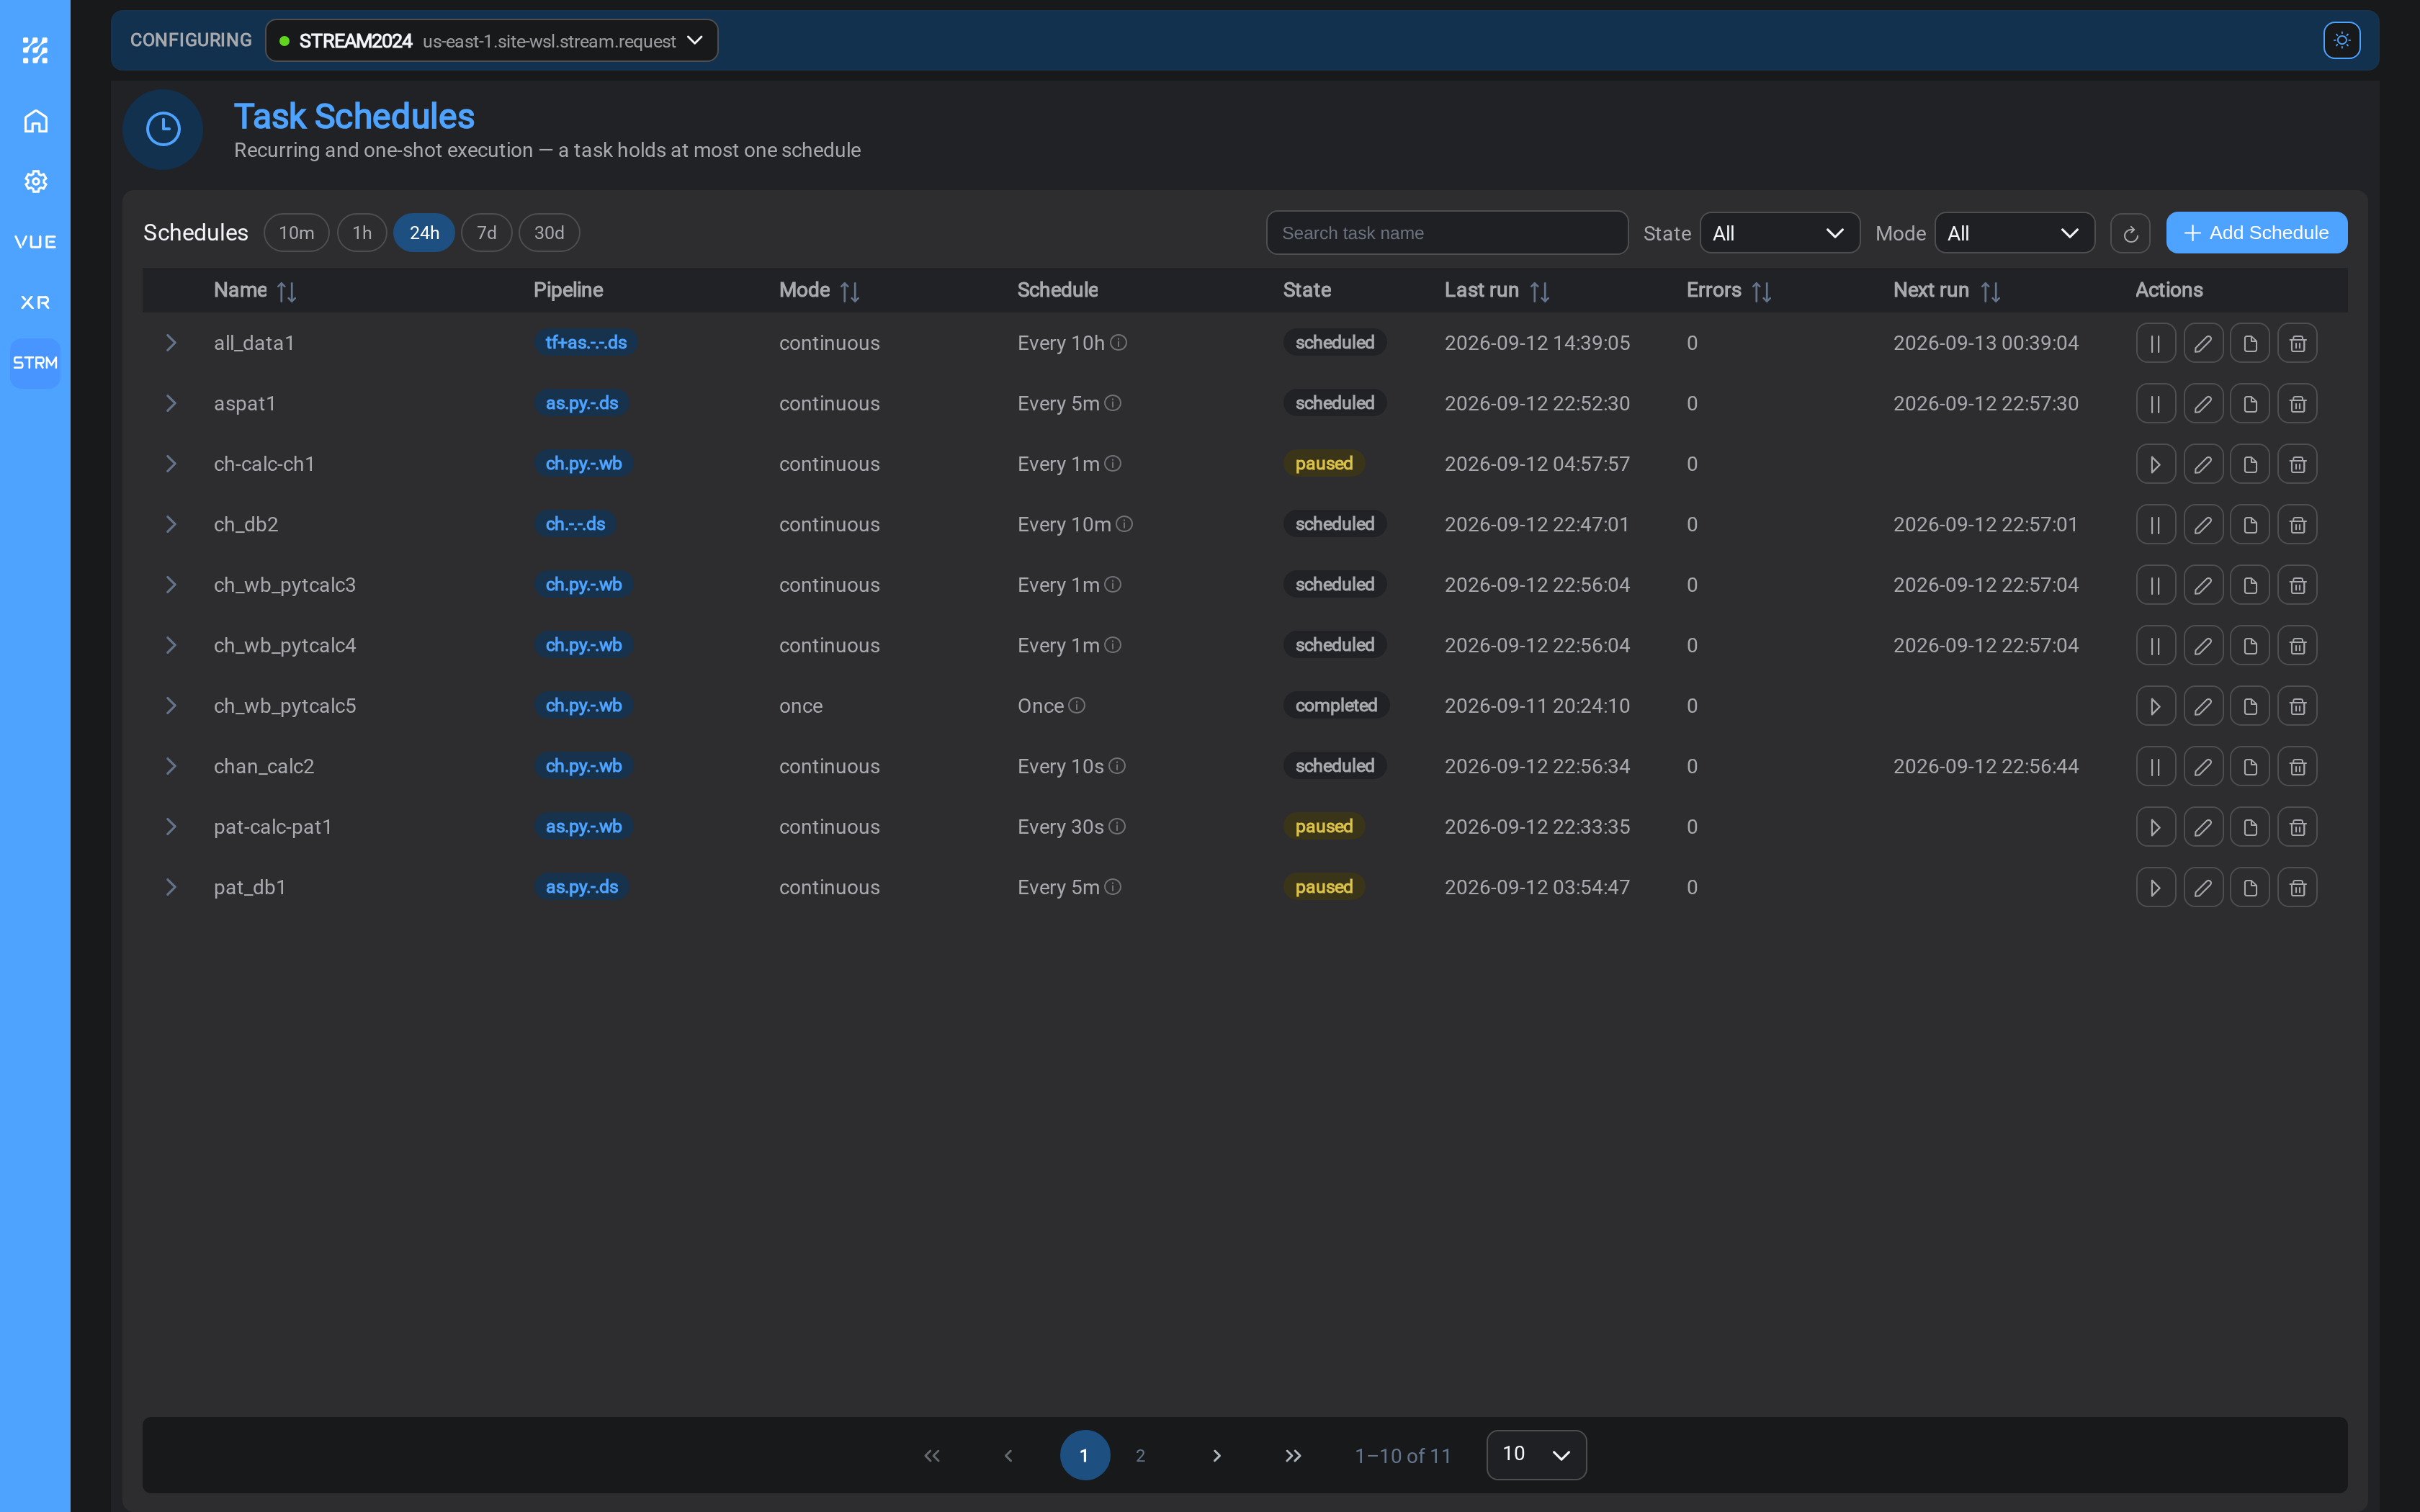Run the ch_wb_pytcalc5 schedule

tap(2155, 706)
